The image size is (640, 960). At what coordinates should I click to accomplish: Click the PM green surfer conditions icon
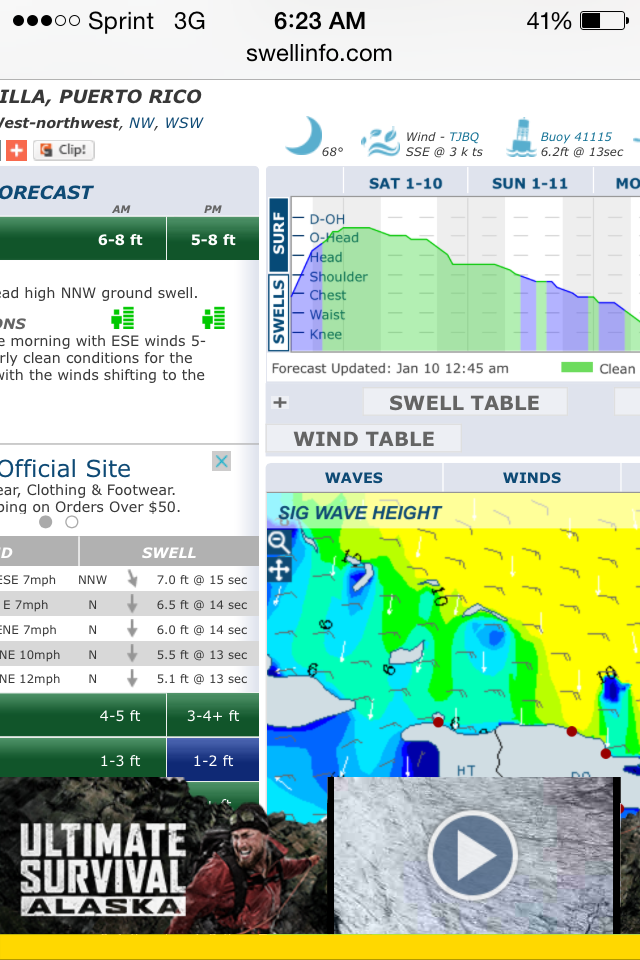214,318
